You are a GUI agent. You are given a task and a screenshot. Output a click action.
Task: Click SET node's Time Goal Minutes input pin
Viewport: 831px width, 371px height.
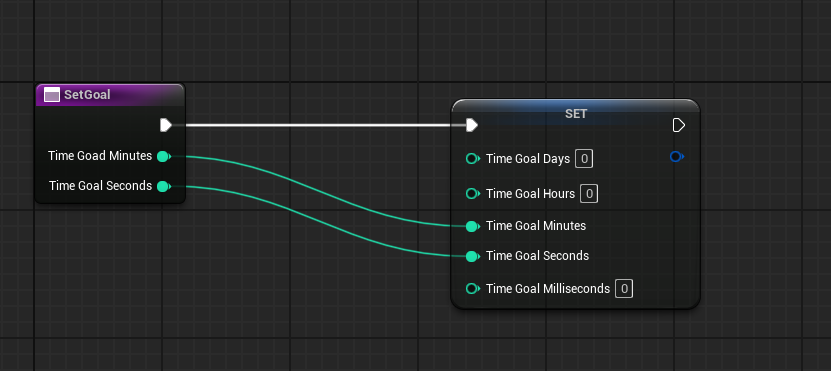(472, 226)
